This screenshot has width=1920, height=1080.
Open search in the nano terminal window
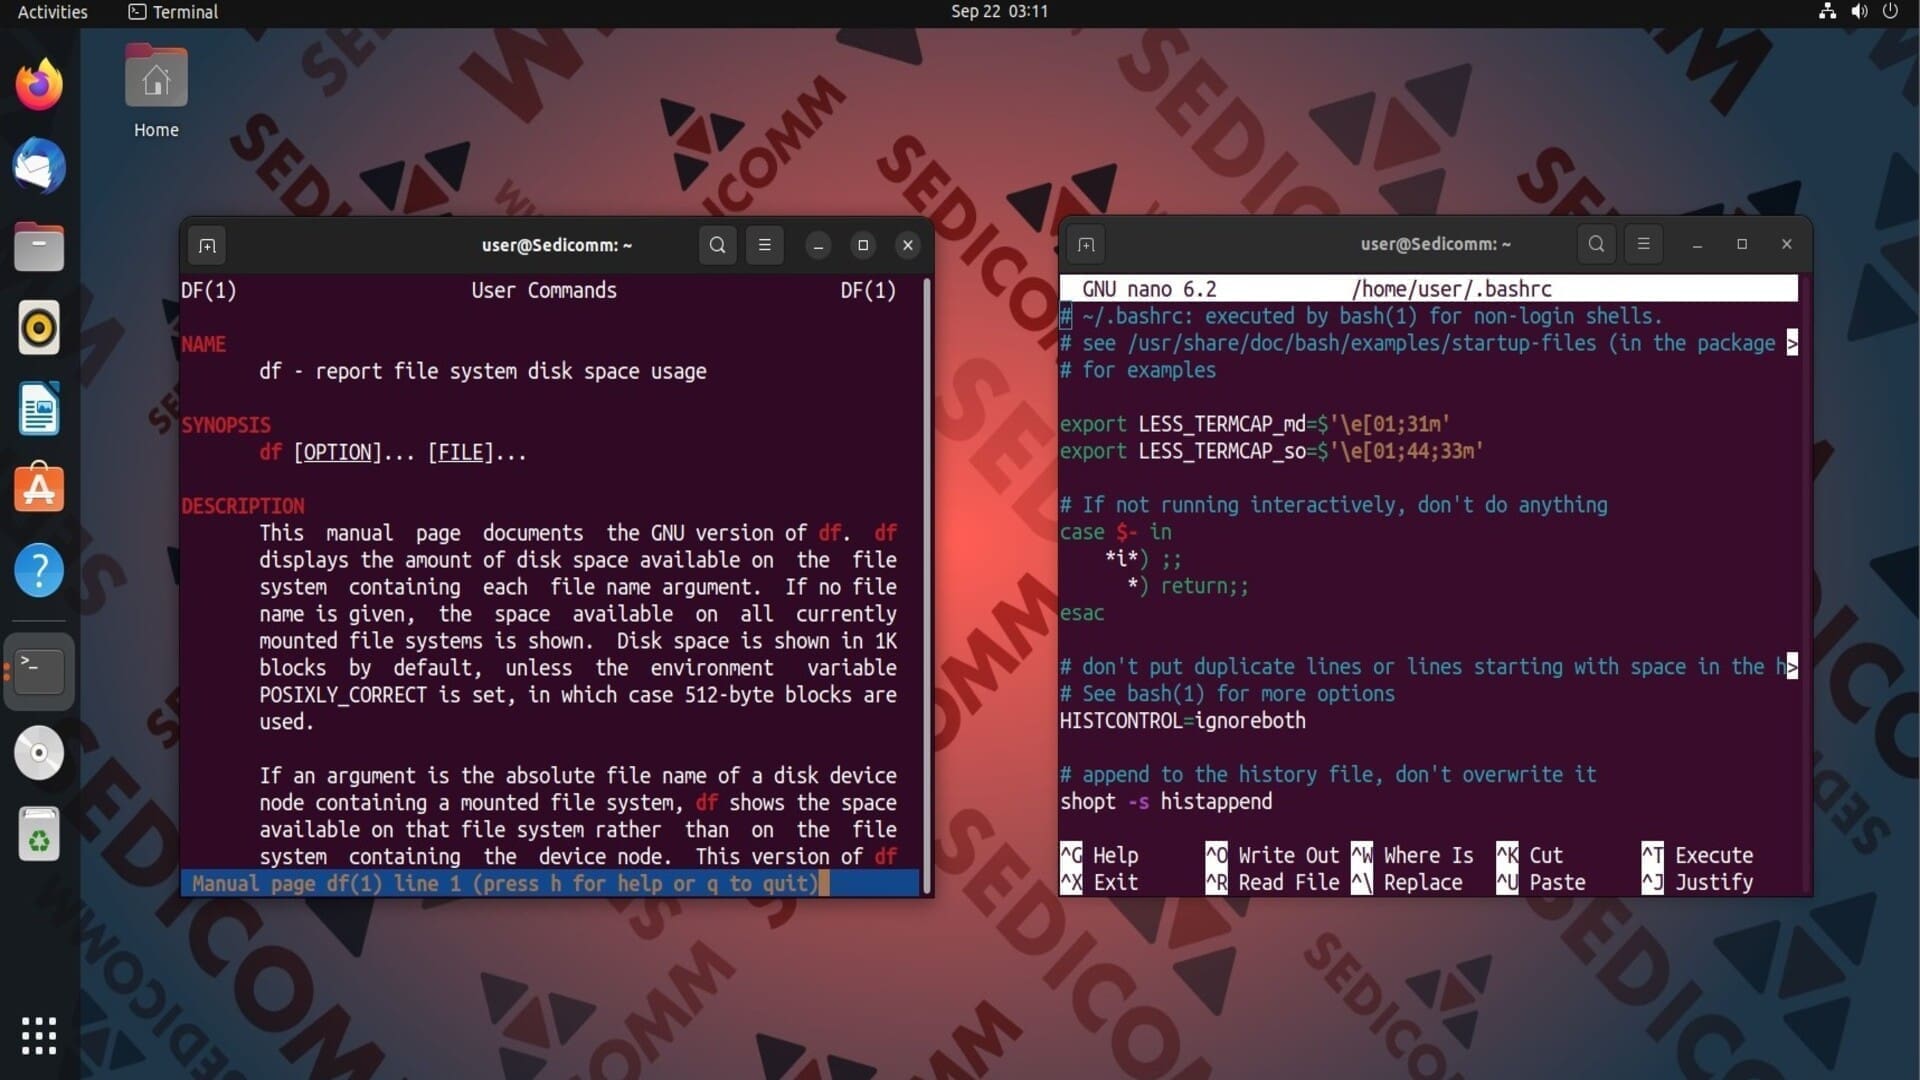1596,244
